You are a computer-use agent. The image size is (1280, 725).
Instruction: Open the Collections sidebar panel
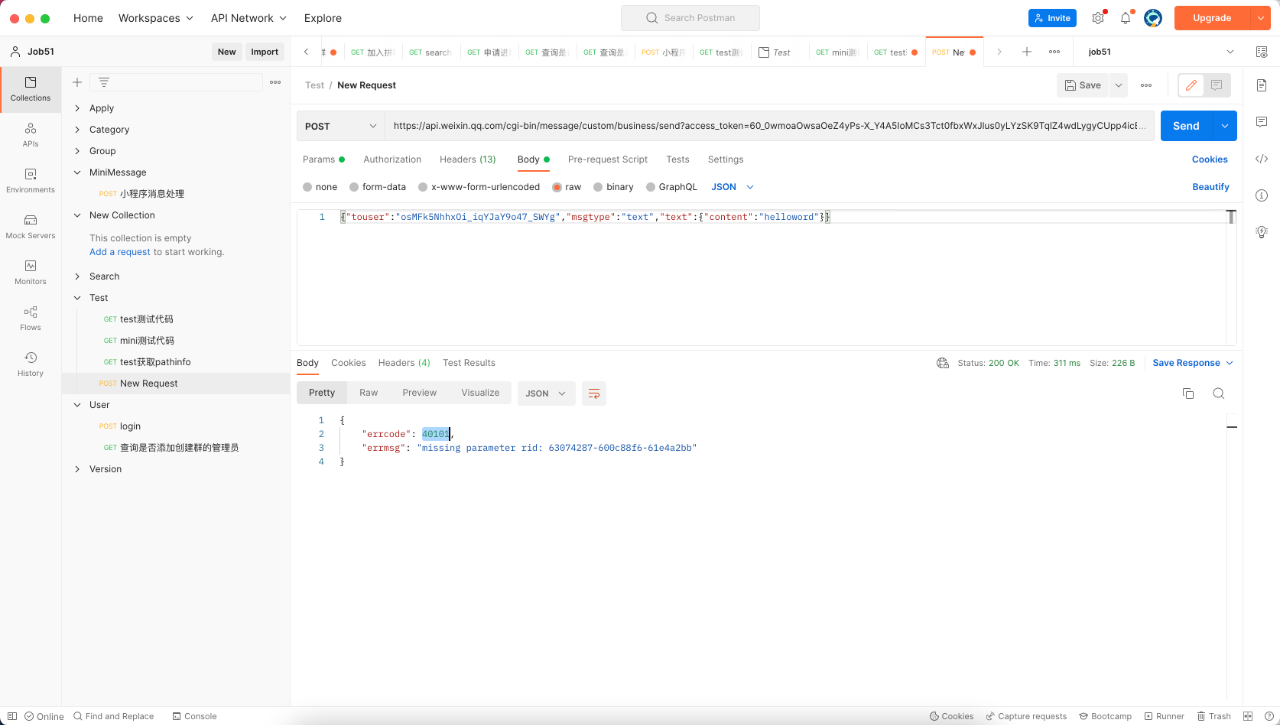click(x=30, y=89)
